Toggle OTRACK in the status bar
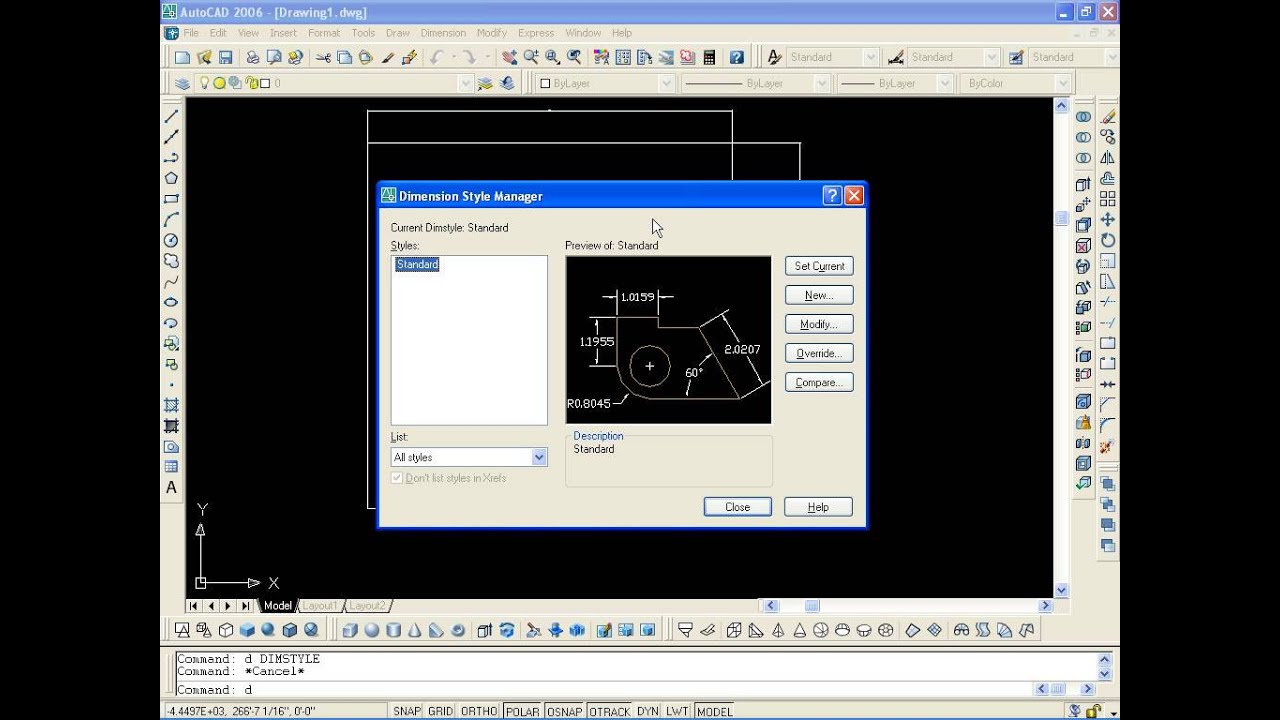Image resolution: width=1280 pixels, height=720 pixels. coord(610,711)
